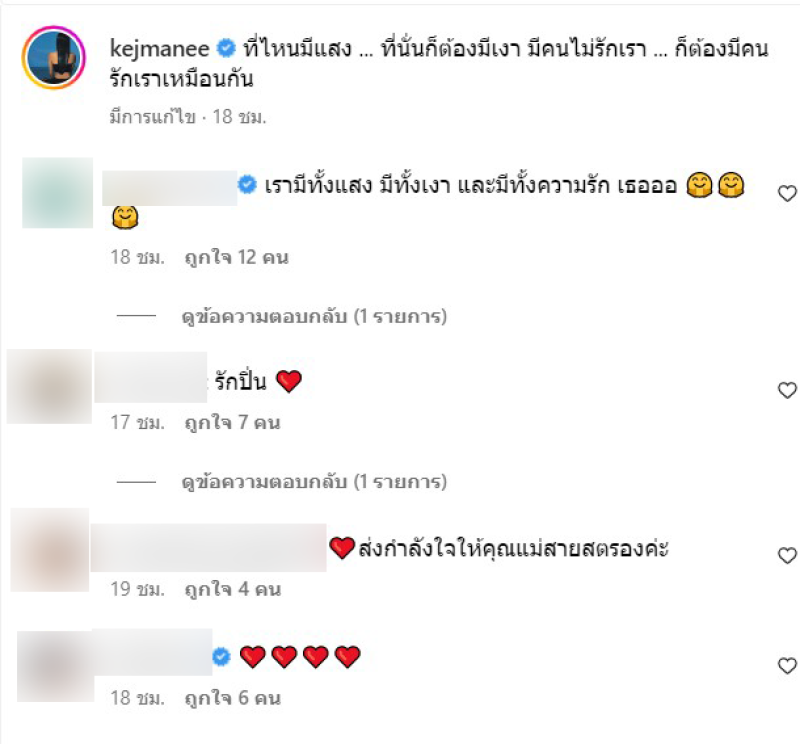Image resolution: width=800 pixels, height=744 pixels.
Task: View who liked: ถูกใจ 12 คน
Action: pos(236,257)
